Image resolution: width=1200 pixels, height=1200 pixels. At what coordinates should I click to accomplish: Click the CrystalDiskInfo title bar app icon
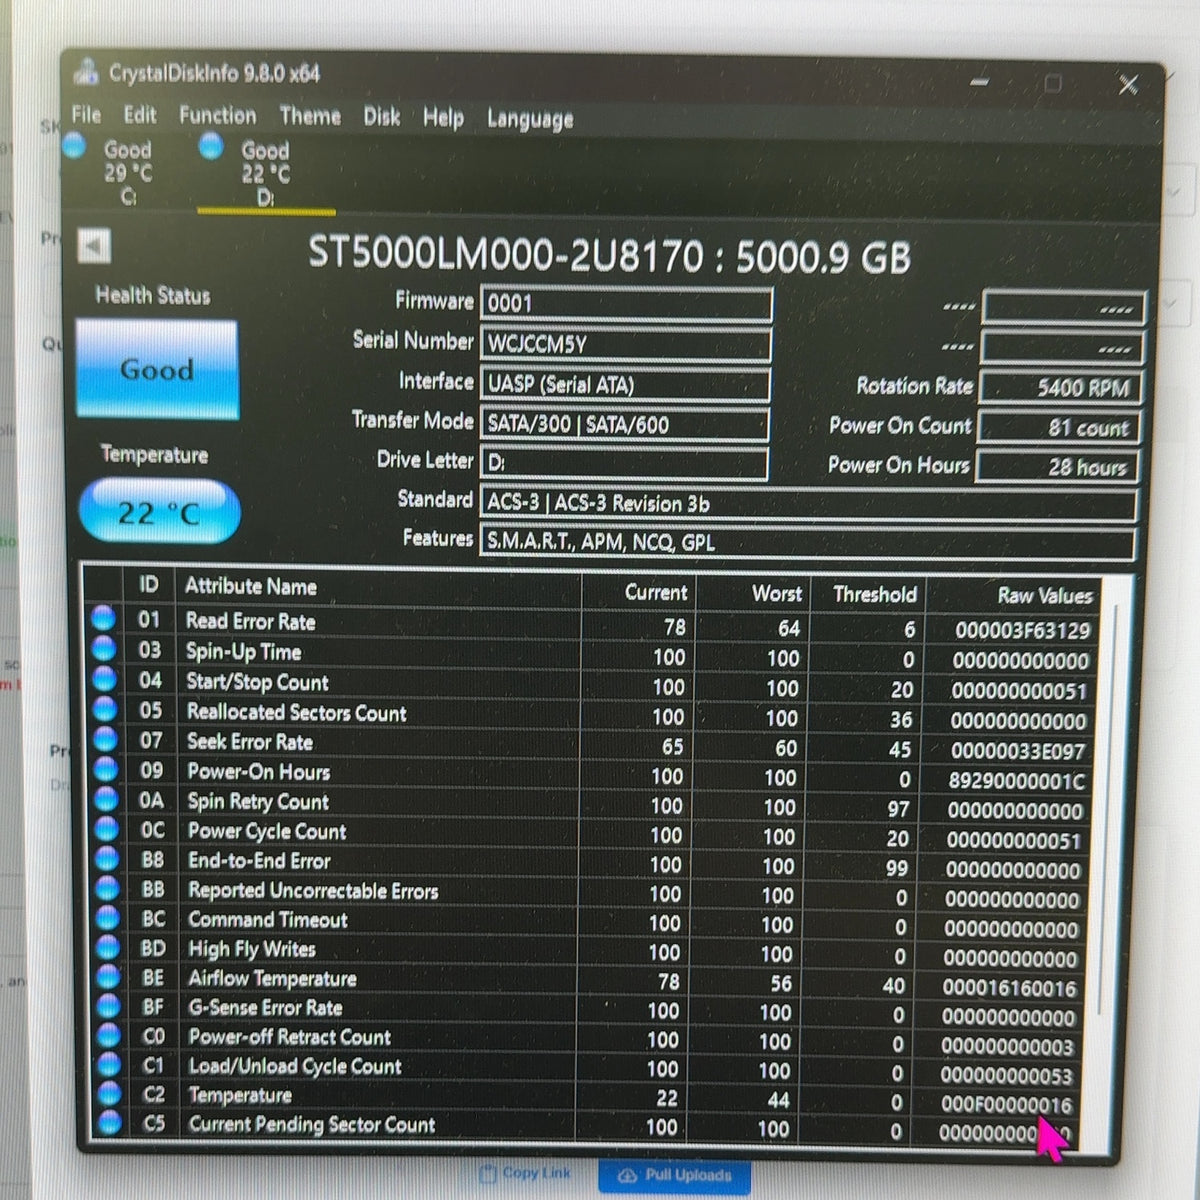88,71
